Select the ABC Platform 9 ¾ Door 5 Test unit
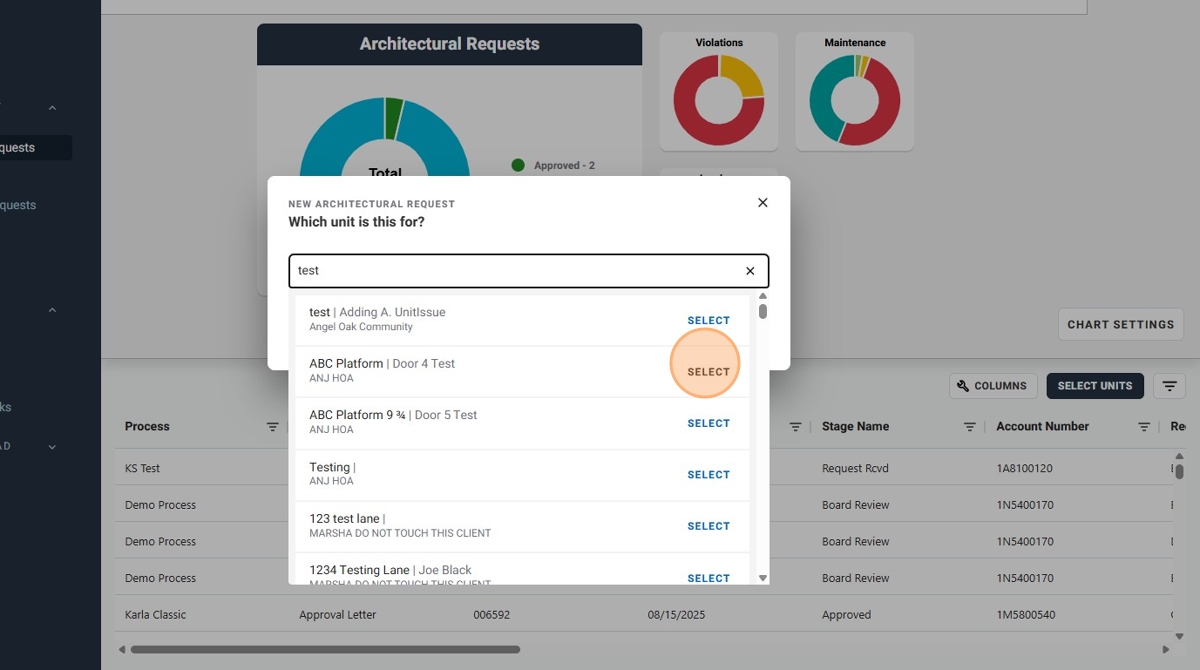The height and width of the screenshot is (670, 1200). [x=709, y=423]
